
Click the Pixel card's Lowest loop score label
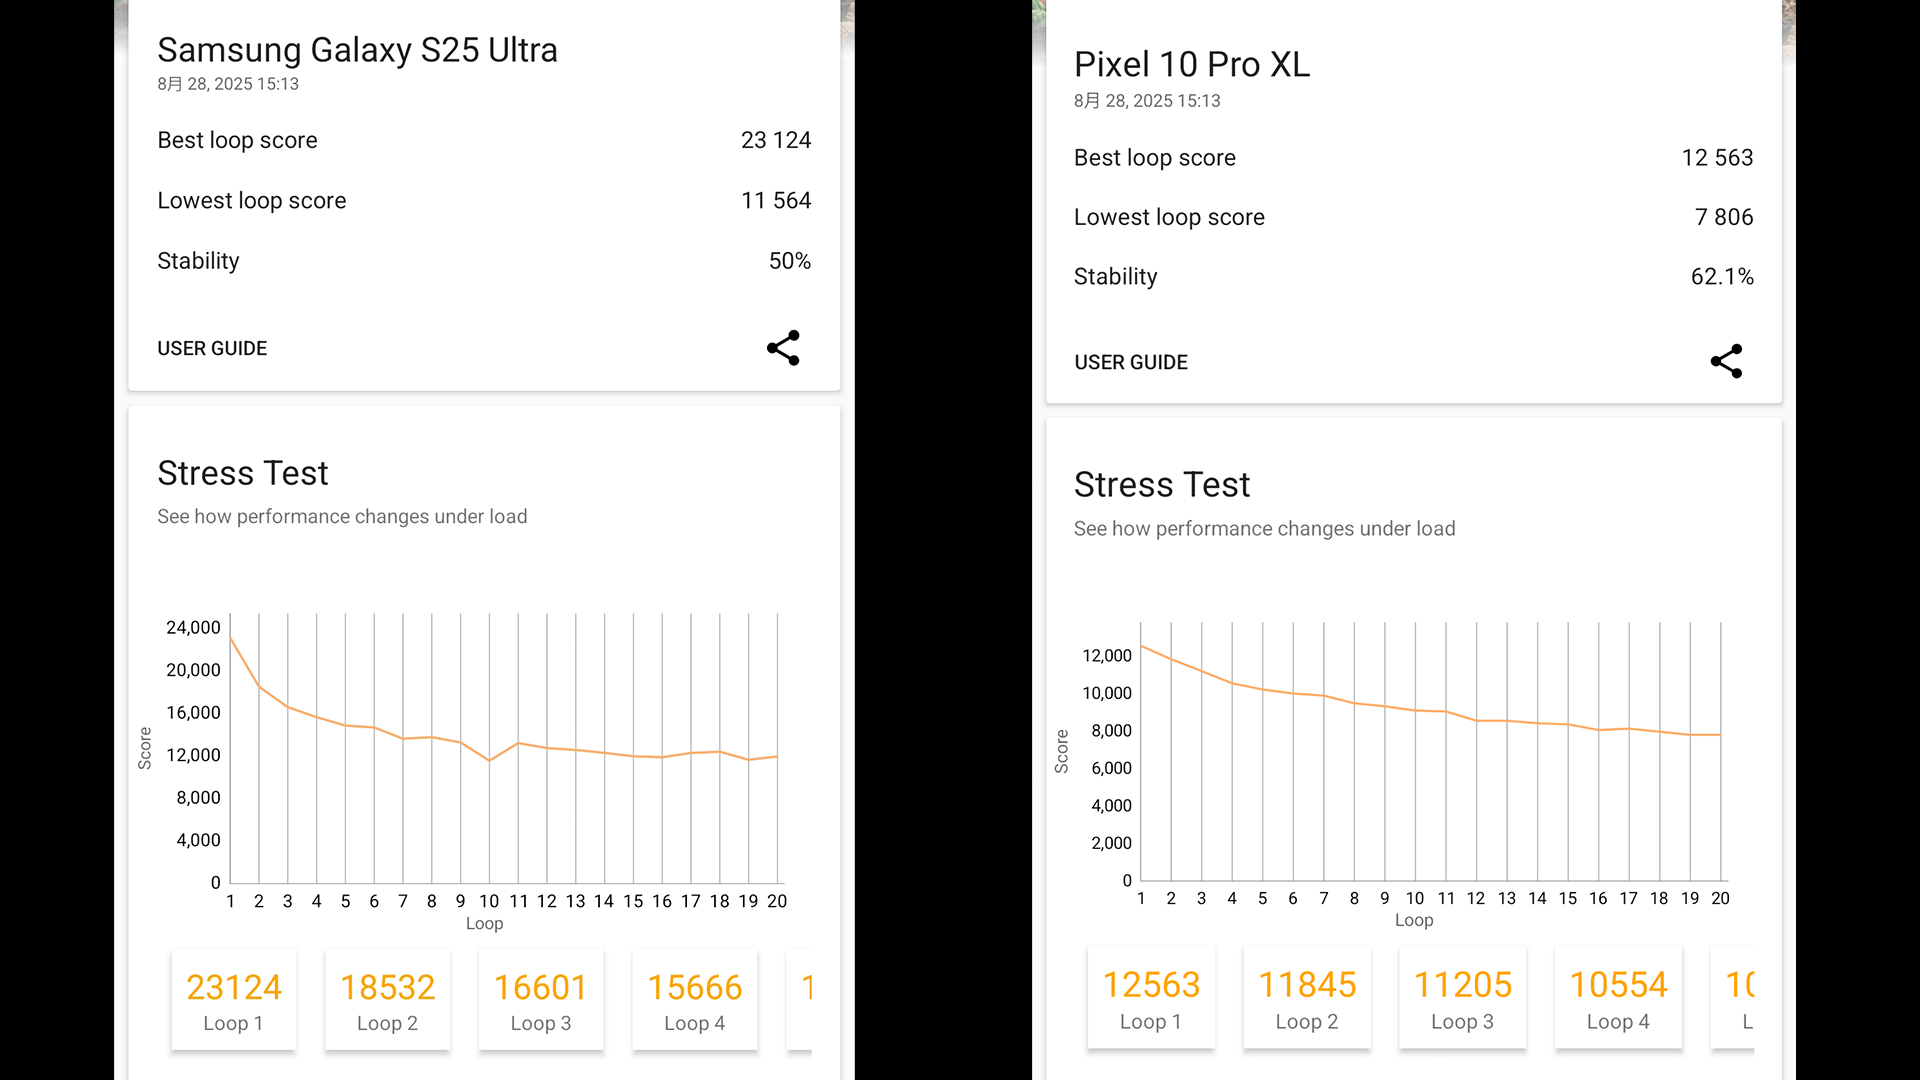click(x=1169, y=217)
